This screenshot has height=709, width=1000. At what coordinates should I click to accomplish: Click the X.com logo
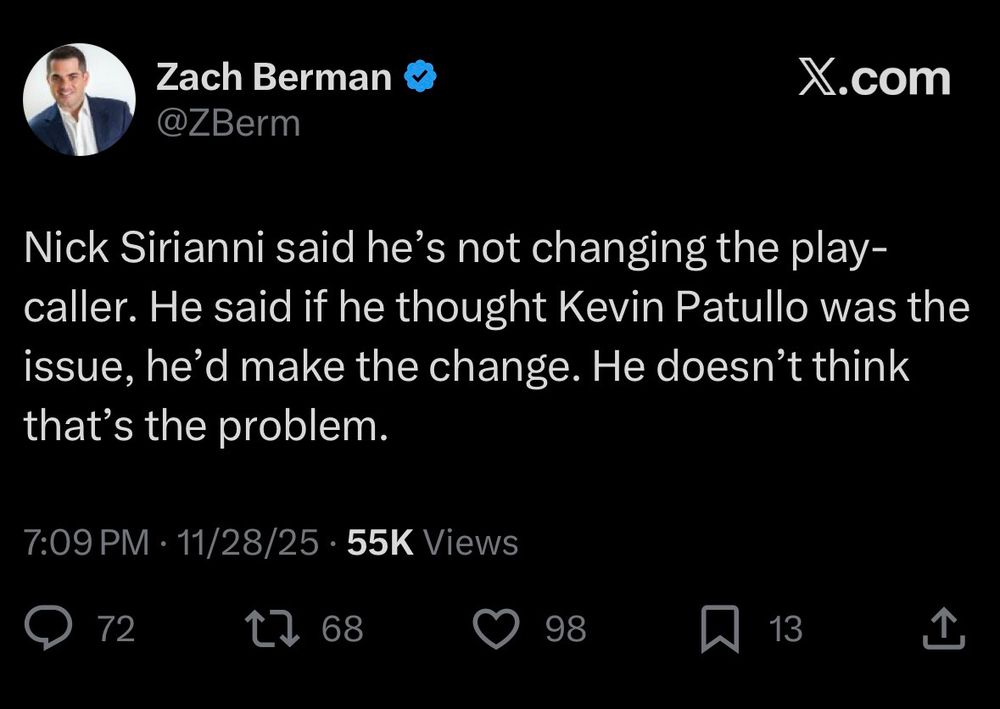tap(873, 78)
